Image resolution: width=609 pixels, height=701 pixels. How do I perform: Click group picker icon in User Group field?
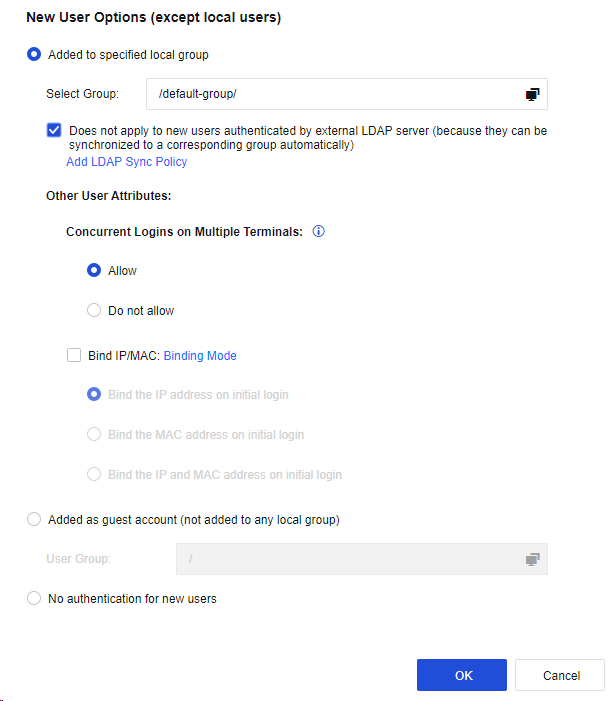pos(533,559)
